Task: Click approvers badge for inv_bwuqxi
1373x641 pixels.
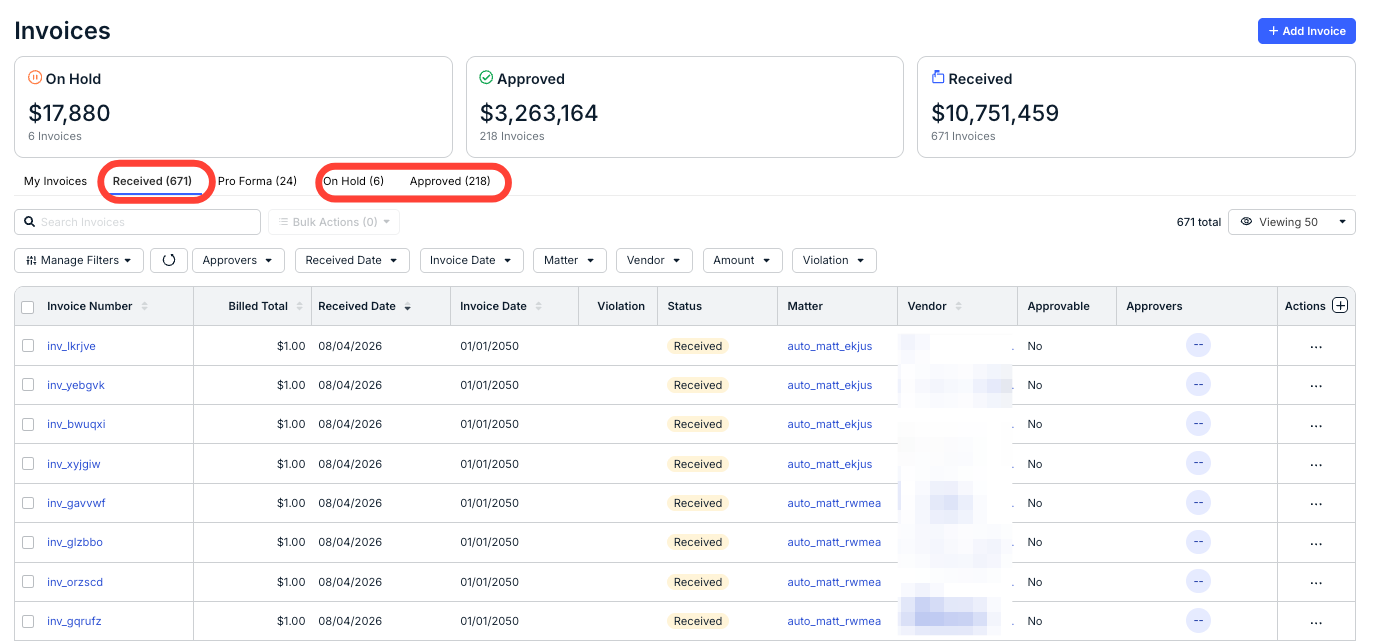Action: pos(1198,424)
